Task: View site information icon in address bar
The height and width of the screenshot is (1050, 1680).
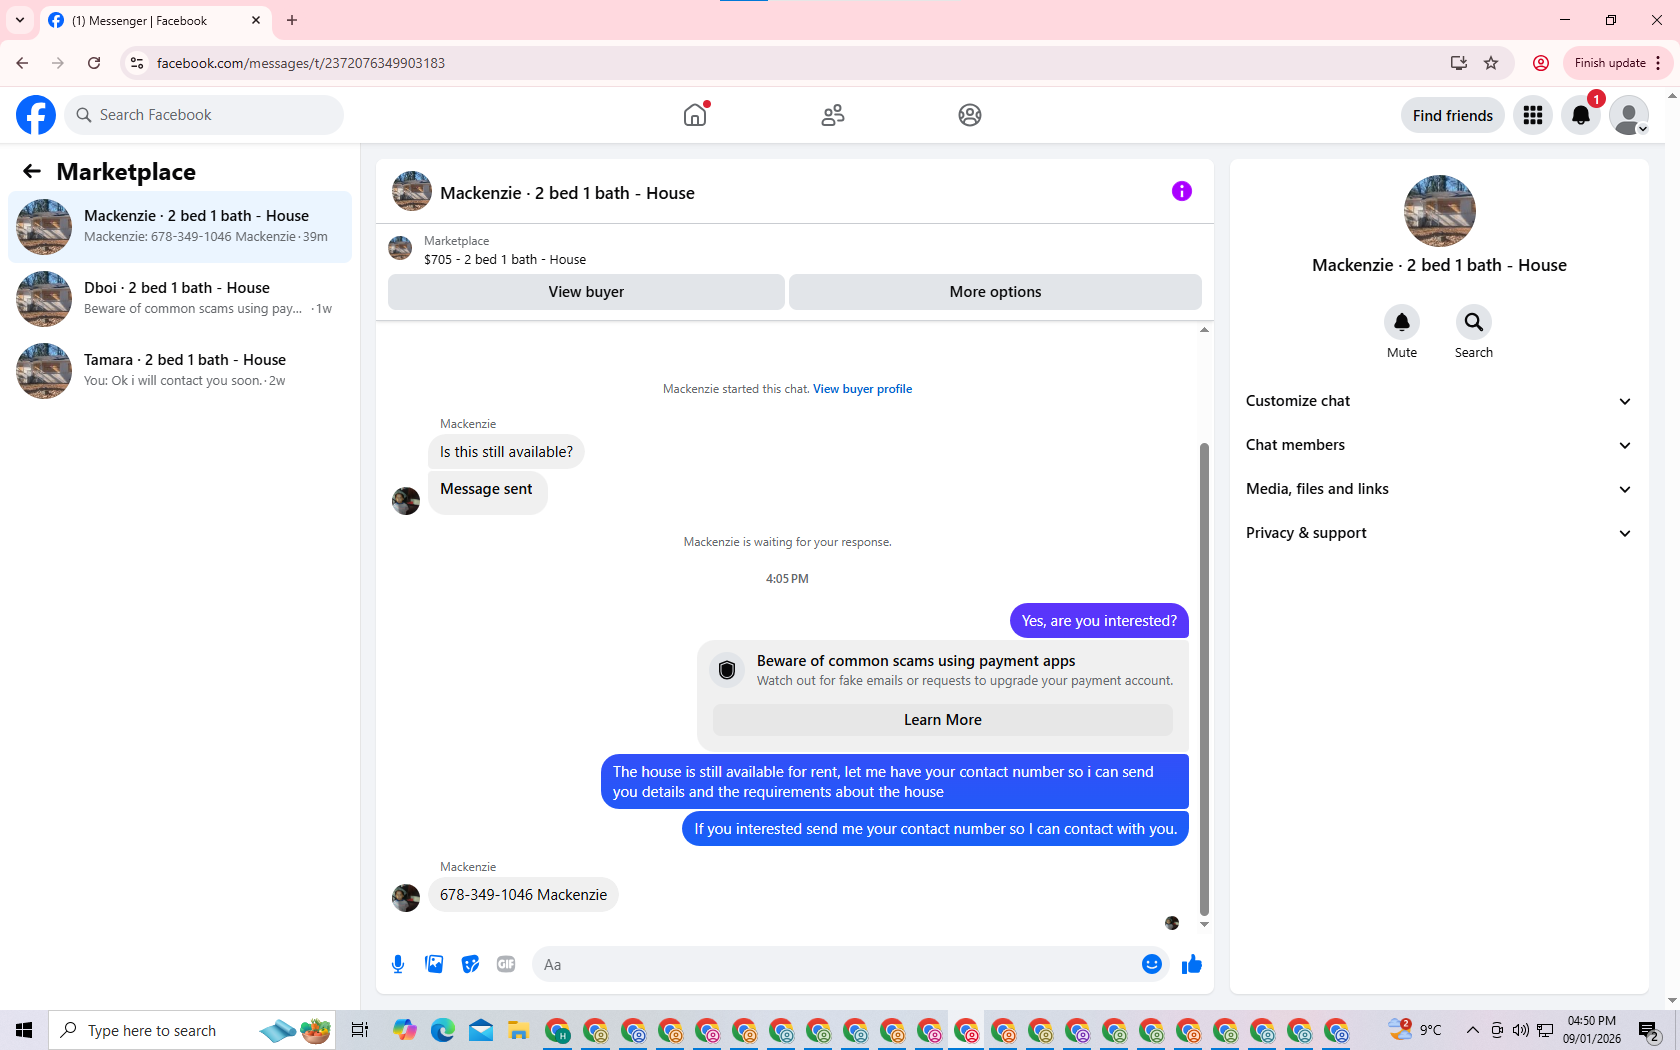Action: pos(137,63)
